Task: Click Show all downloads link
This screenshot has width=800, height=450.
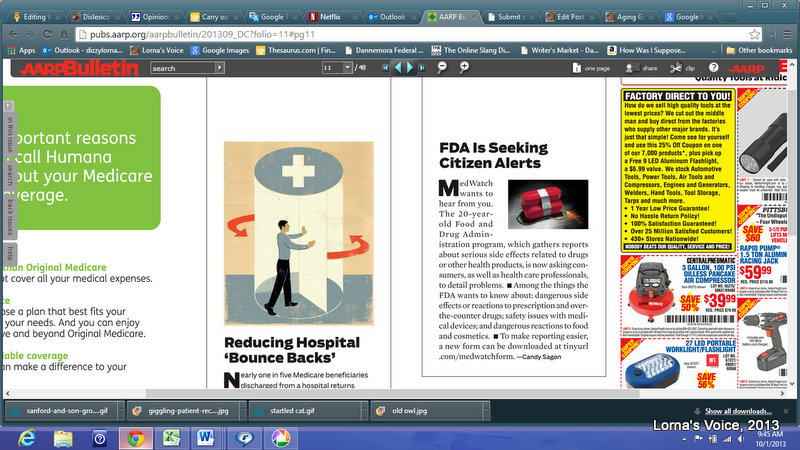Action: tap(740, 411)
